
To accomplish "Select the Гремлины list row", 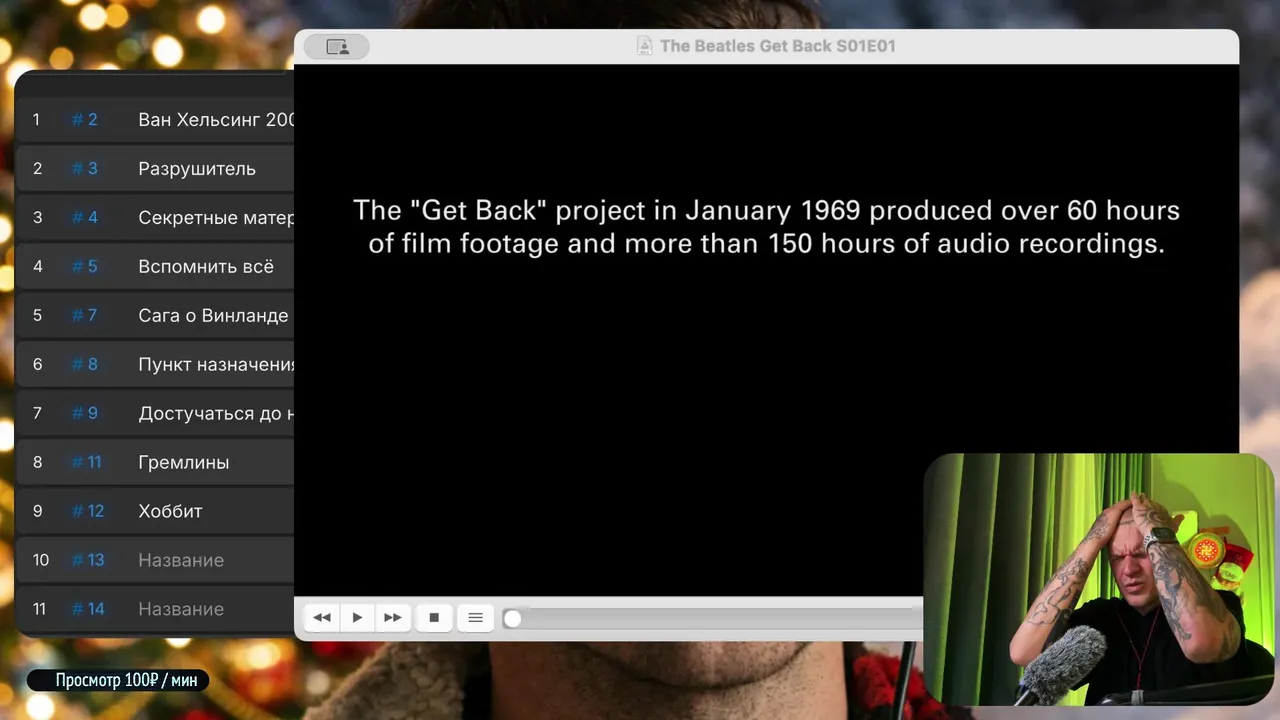I will 155,463.
